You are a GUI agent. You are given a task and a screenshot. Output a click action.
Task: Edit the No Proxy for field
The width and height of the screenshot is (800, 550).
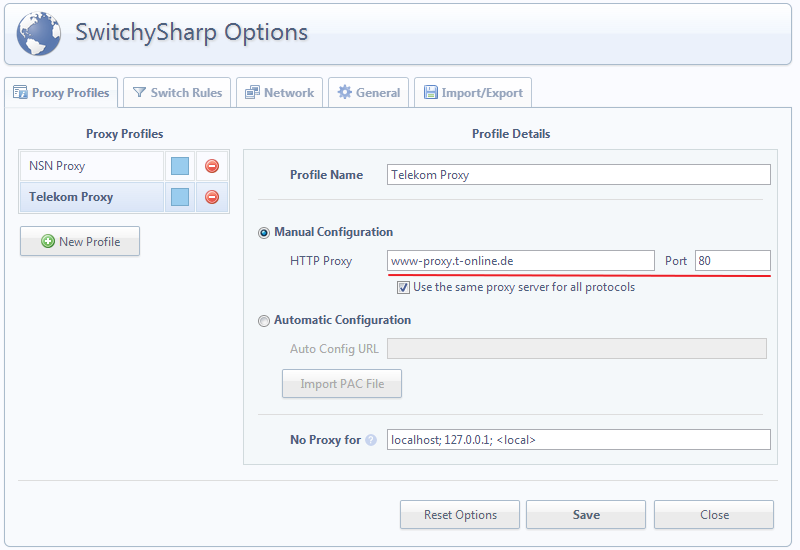point(579,440)
